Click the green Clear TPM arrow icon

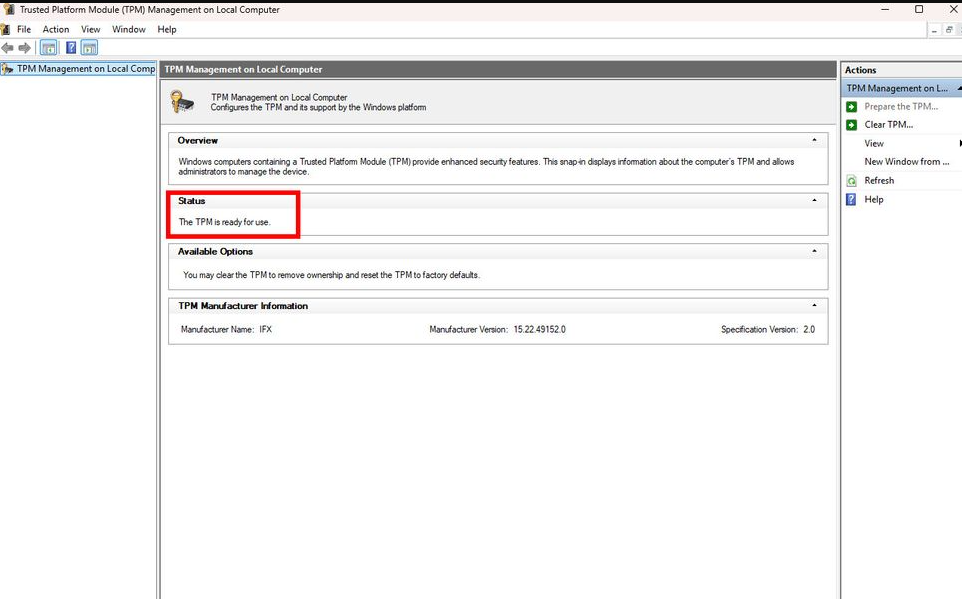click(x=851, y=125)
